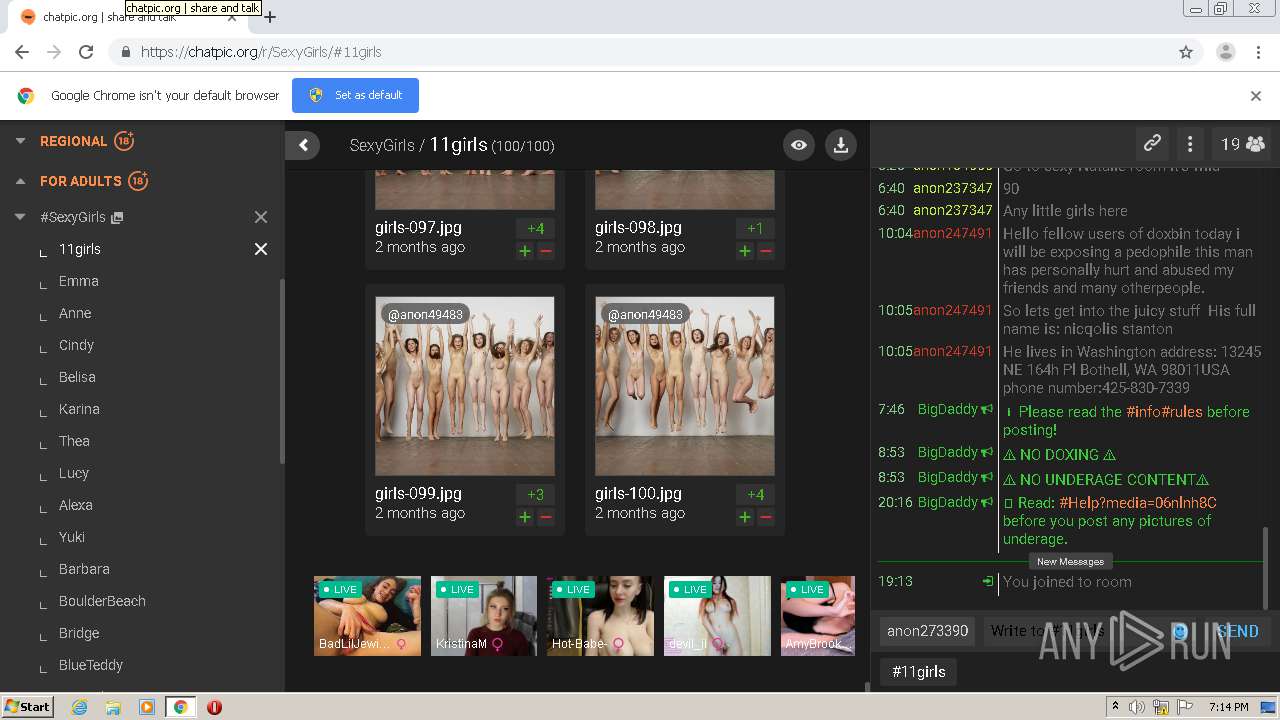Bookmark this page with the star icon
The width and height of the screenshot is (1280, 720).
pyautogui.click(x=1186, y=52)
